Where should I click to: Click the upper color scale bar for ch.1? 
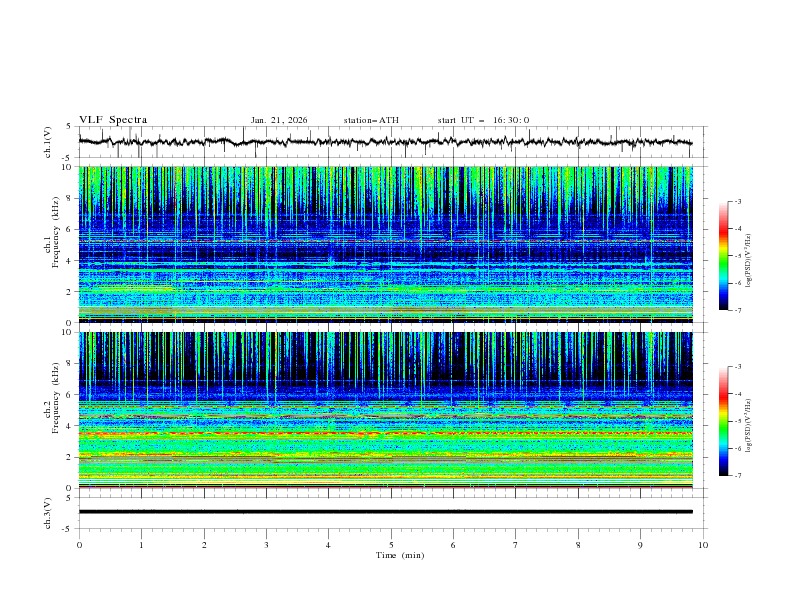point(723,256)
